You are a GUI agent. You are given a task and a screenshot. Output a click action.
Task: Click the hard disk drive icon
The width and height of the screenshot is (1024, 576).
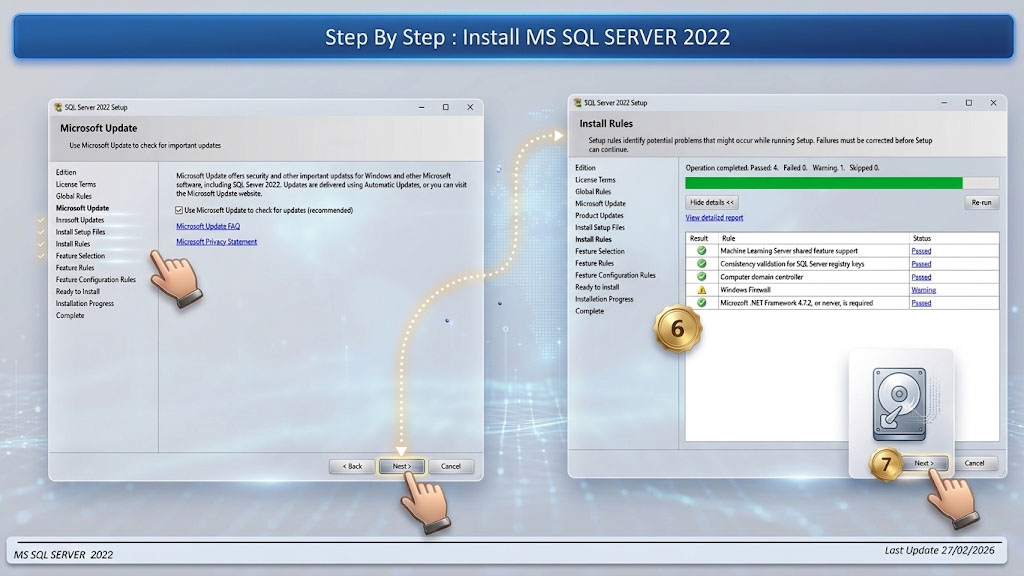point(899,404)
